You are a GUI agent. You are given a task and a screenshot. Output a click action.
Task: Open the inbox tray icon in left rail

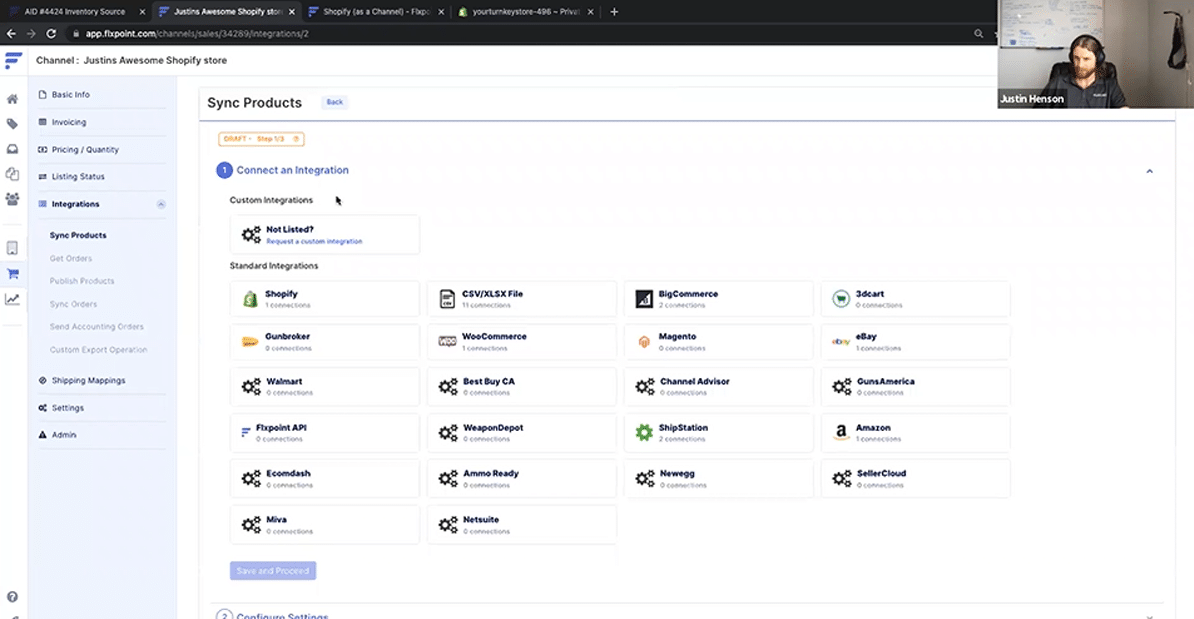point(12,149)
